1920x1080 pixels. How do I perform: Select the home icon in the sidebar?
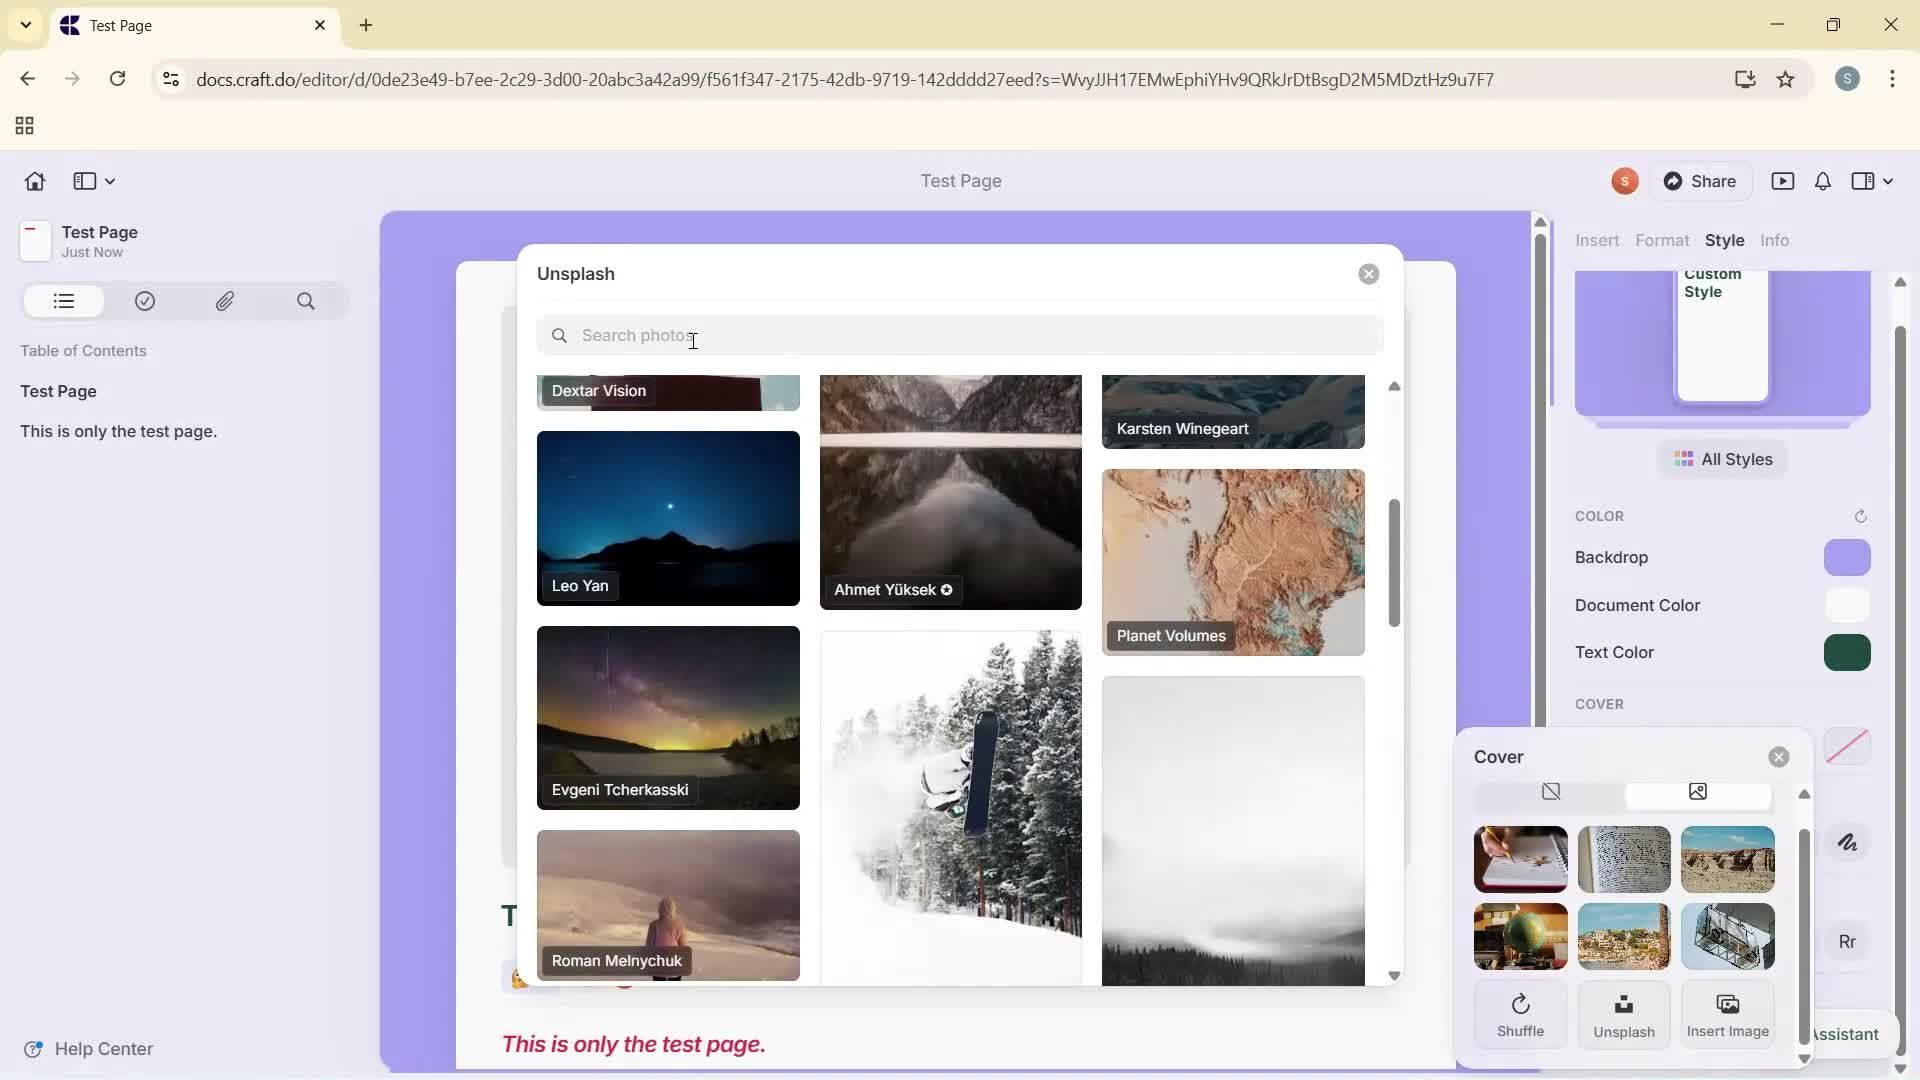pos(34,181)
